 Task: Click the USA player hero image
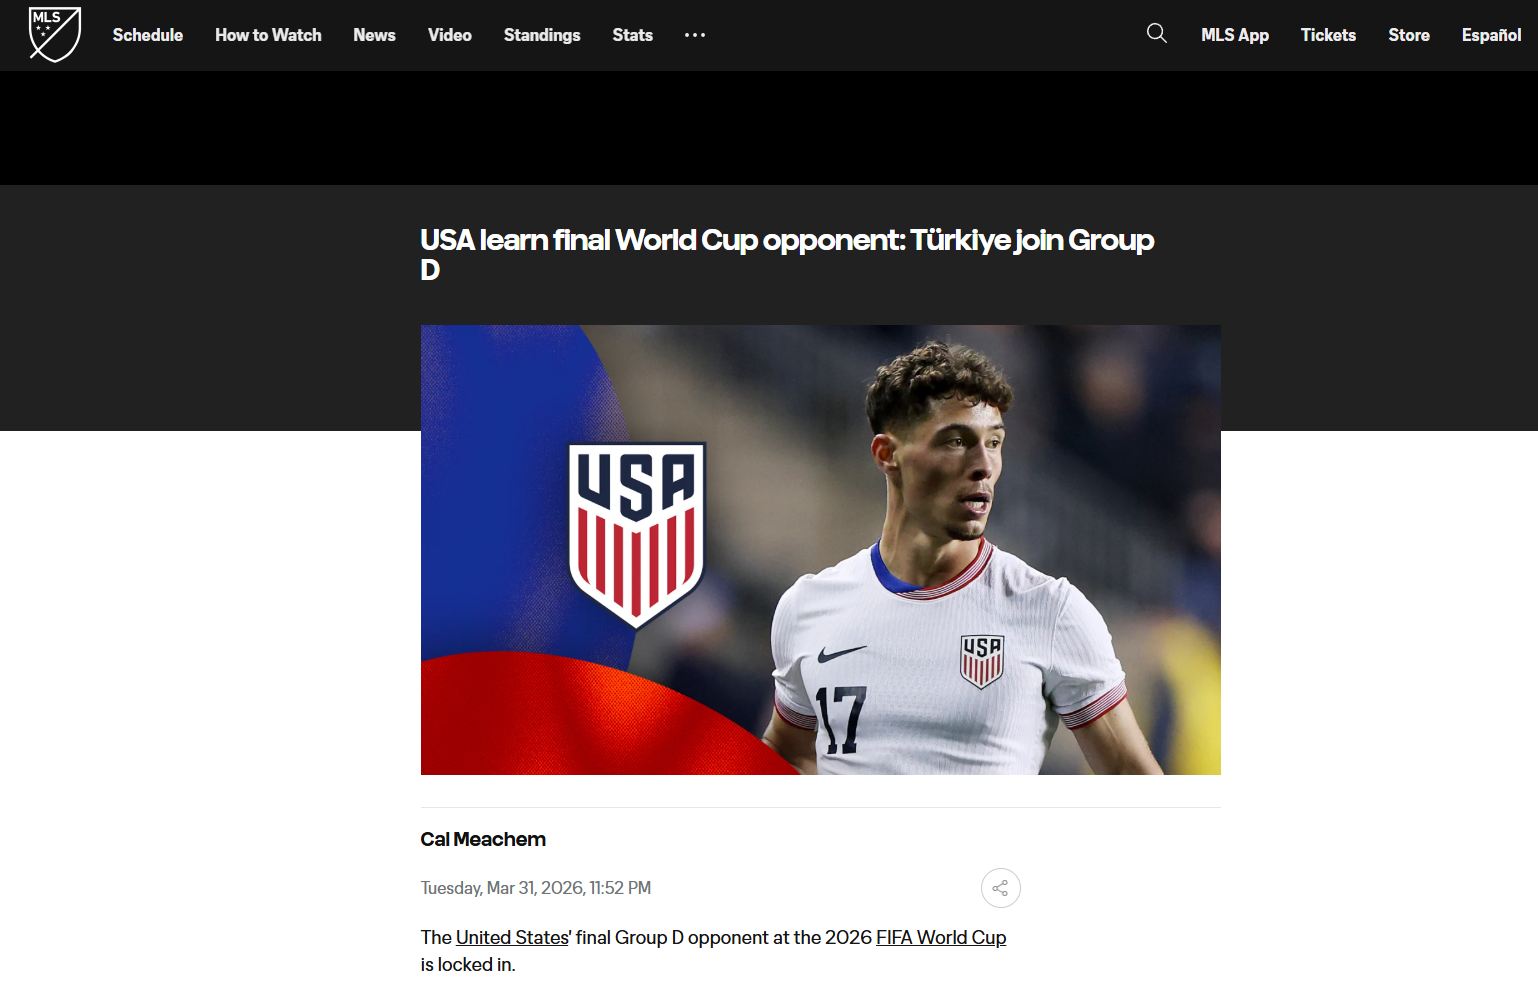820,550
